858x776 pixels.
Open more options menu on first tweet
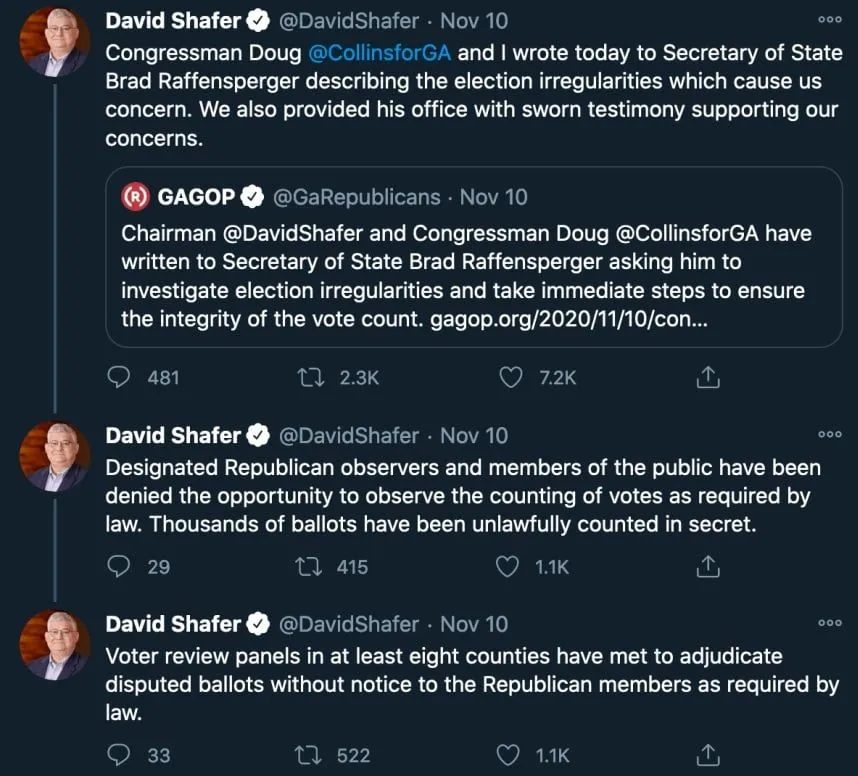830,19
